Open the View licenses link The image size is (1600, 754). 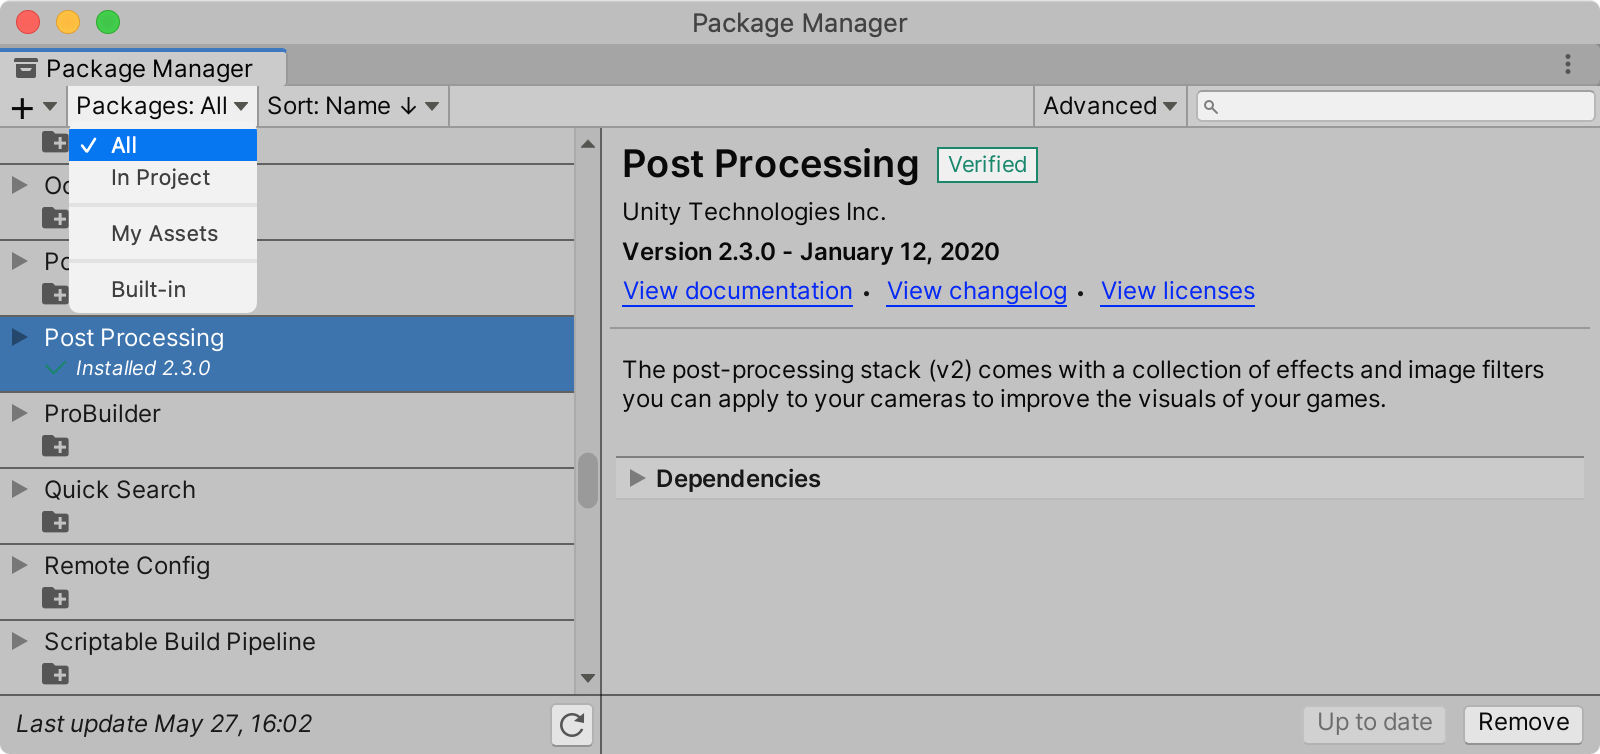(x=1178, y=291)
